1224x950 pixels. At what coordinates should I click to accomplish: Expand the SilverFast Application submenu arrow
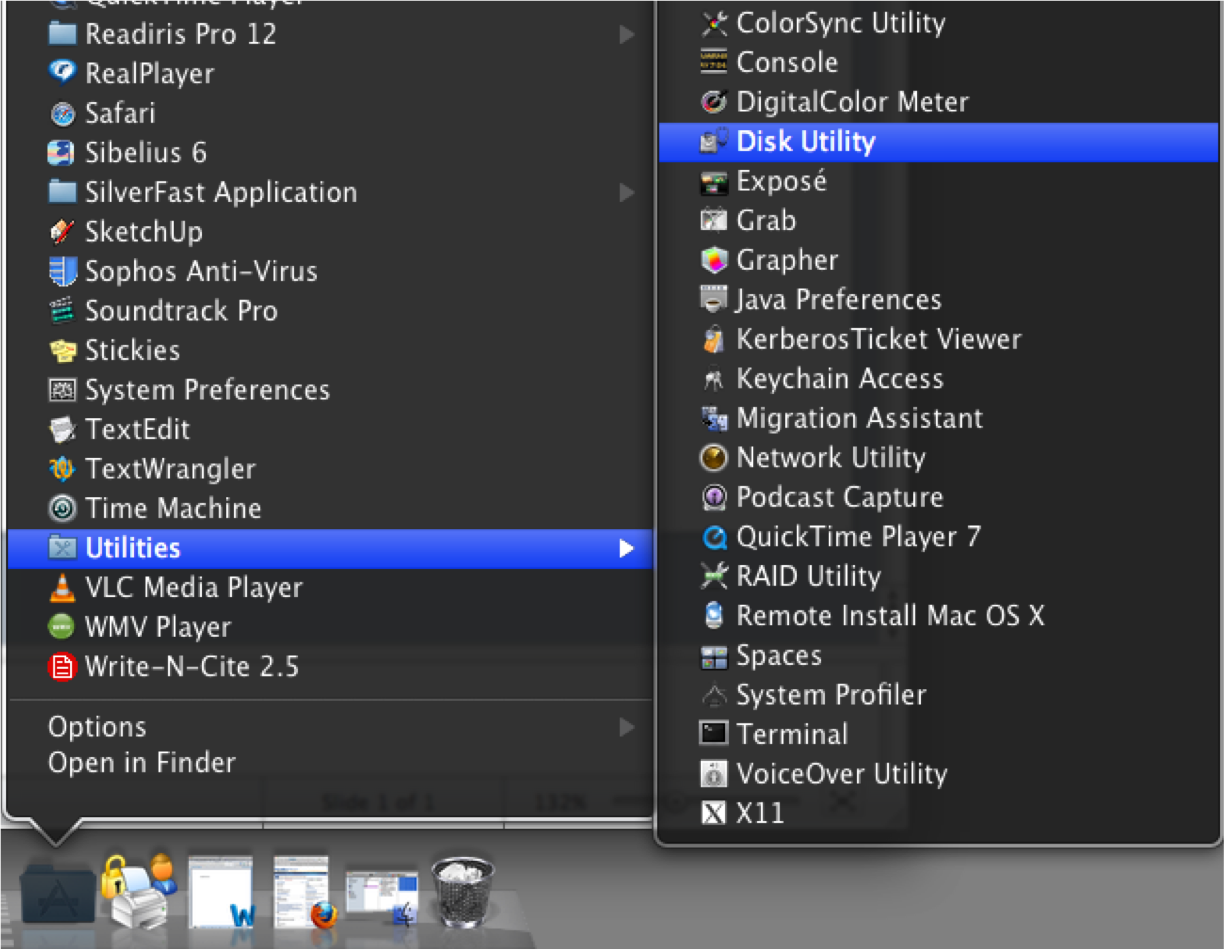coord(627,192)
